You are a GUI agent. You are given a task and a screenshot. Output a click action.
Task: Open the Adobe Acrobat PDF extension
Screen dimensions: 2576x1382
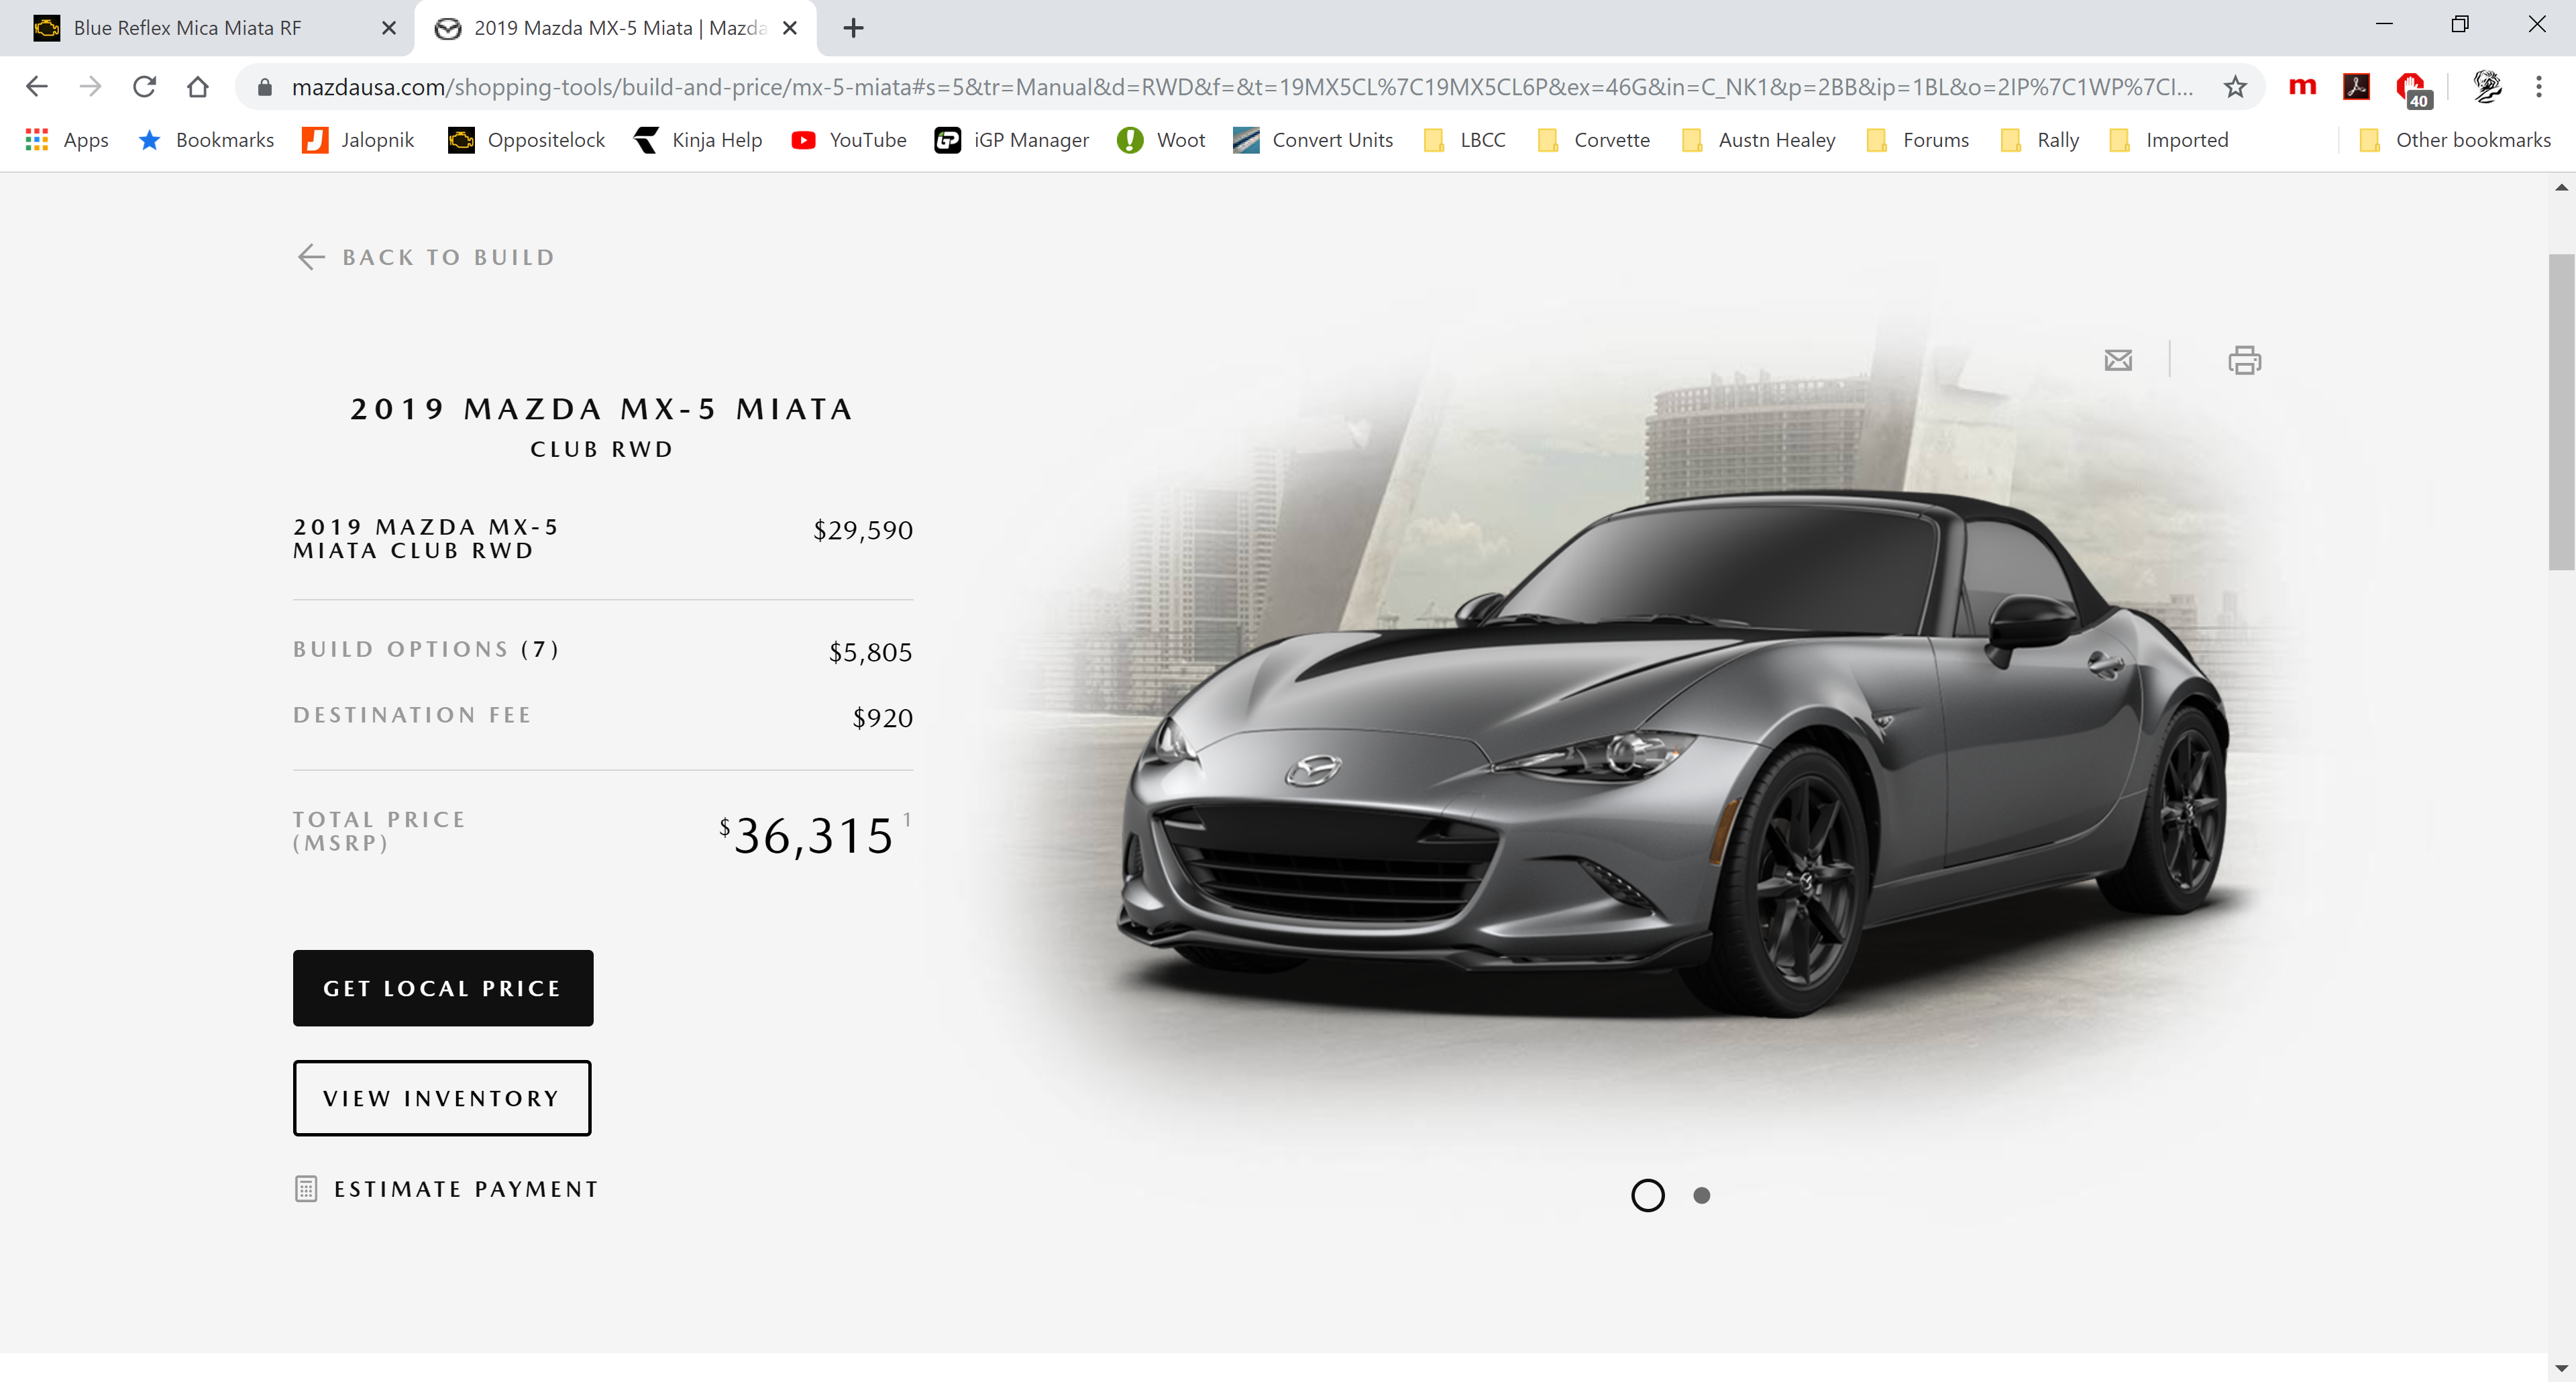click(2356, 87)
